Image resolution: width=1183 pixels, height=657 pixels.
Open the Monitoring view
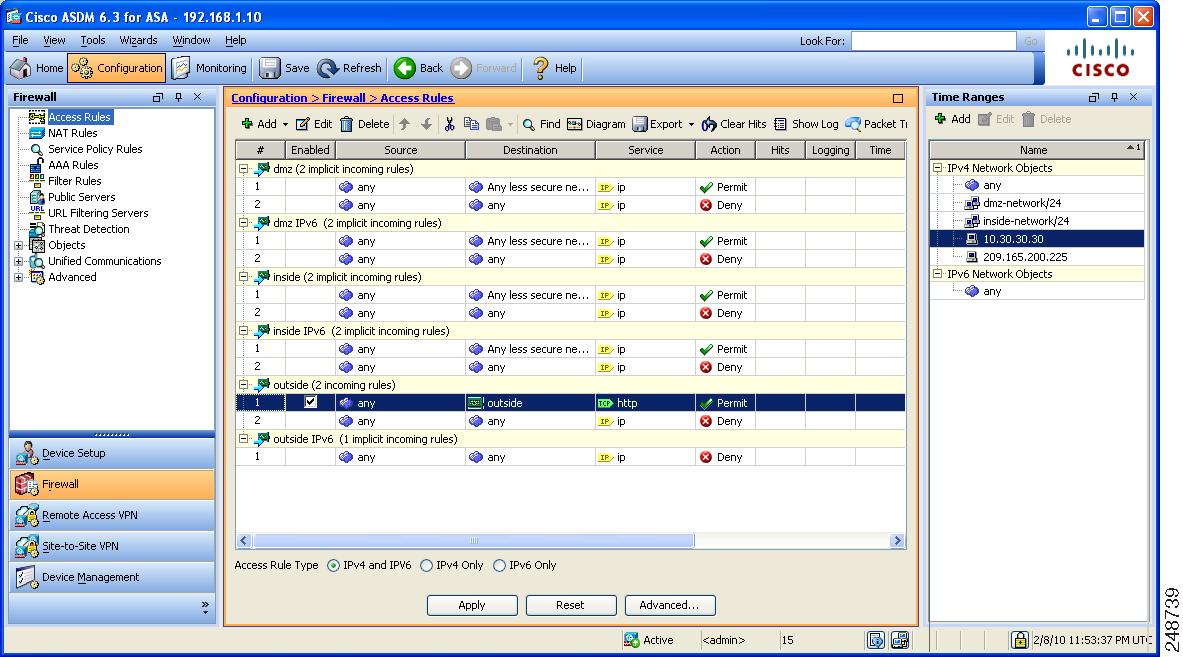[x=209, y=68]
